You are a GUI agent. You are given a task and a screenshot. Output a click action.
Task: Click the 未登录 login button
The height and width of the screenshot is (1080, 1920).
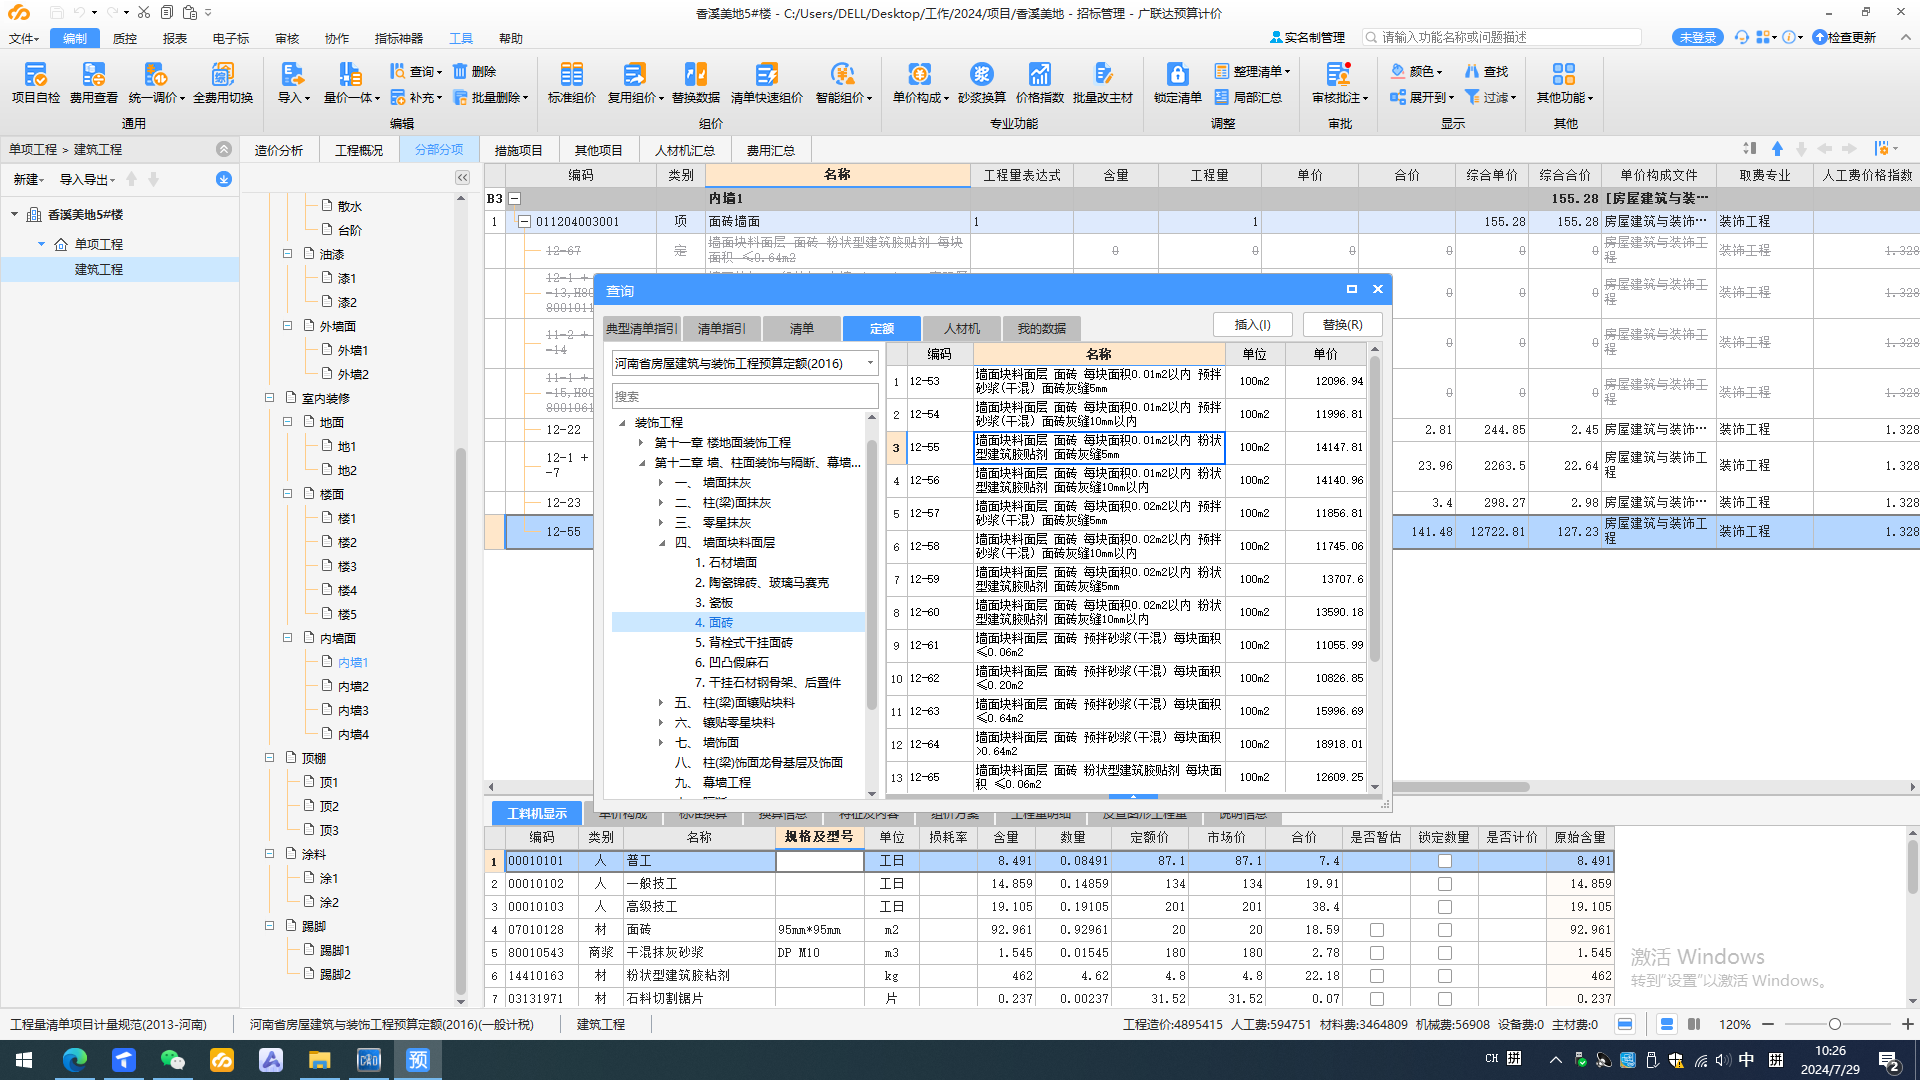[1697, 37]
